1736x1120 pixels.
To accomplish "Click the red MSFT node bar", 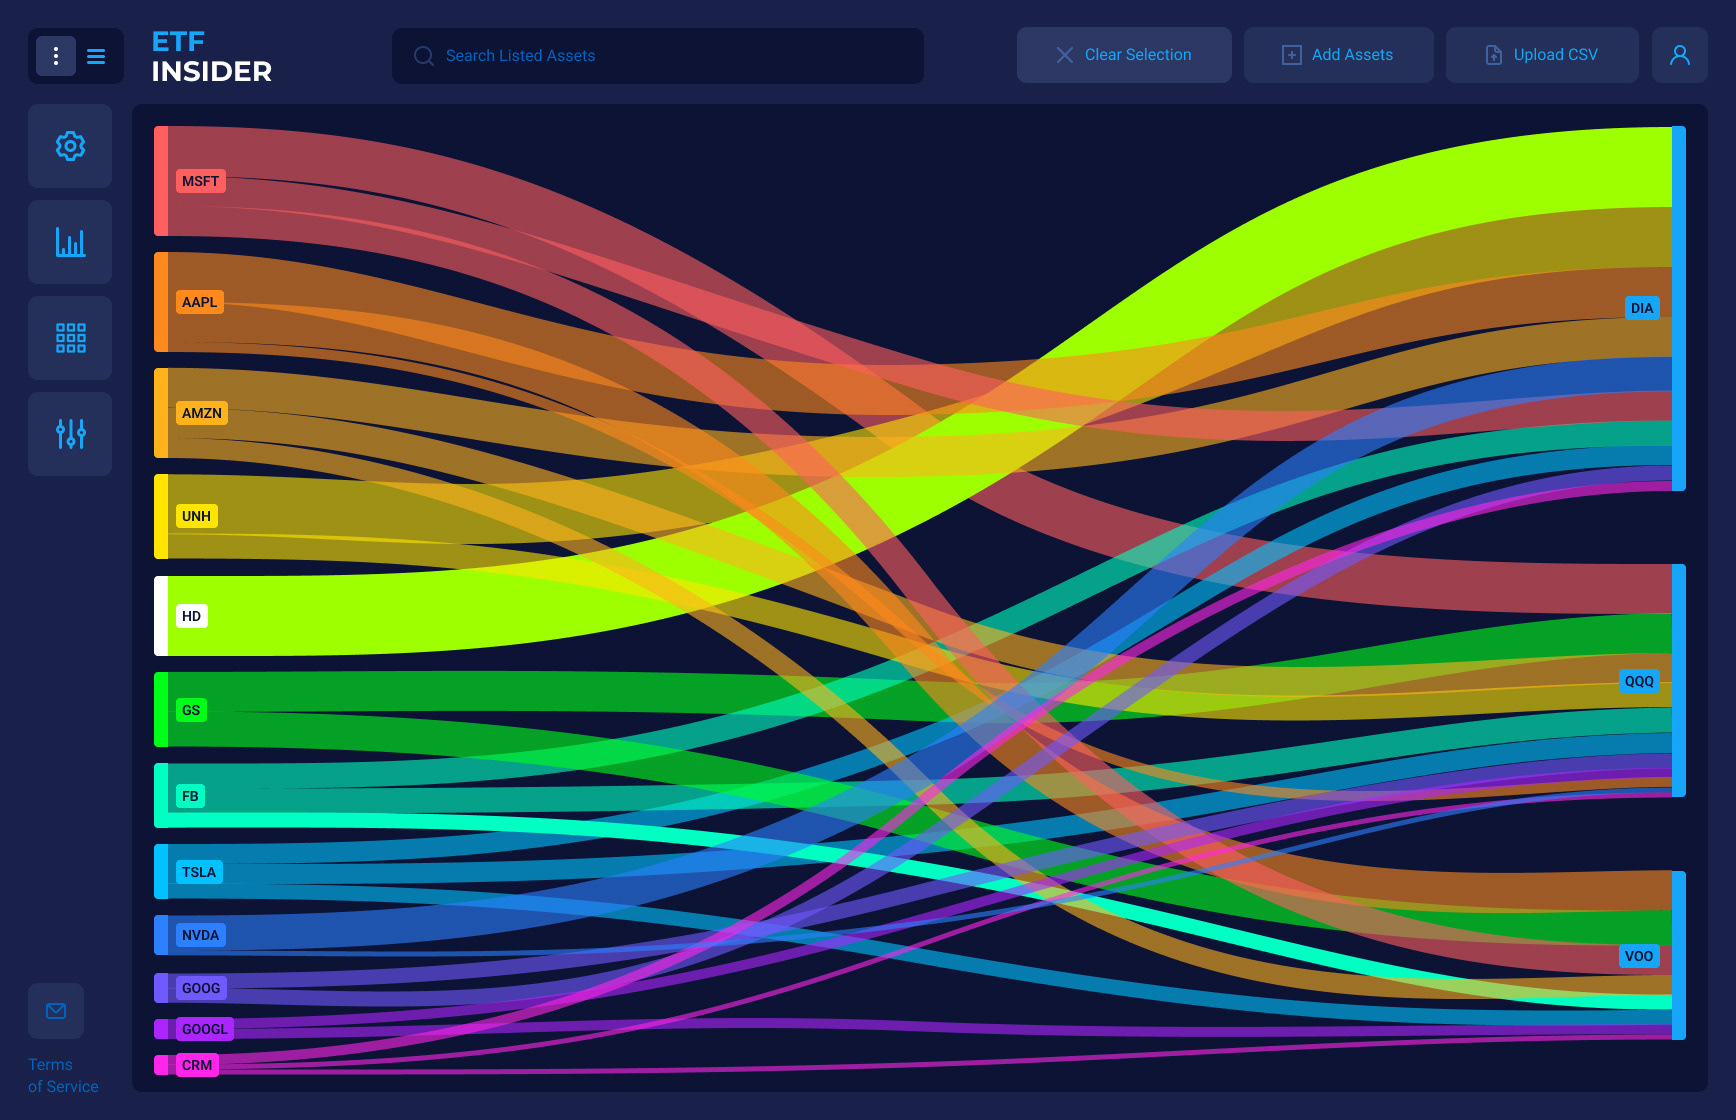I will click(161, 181).
